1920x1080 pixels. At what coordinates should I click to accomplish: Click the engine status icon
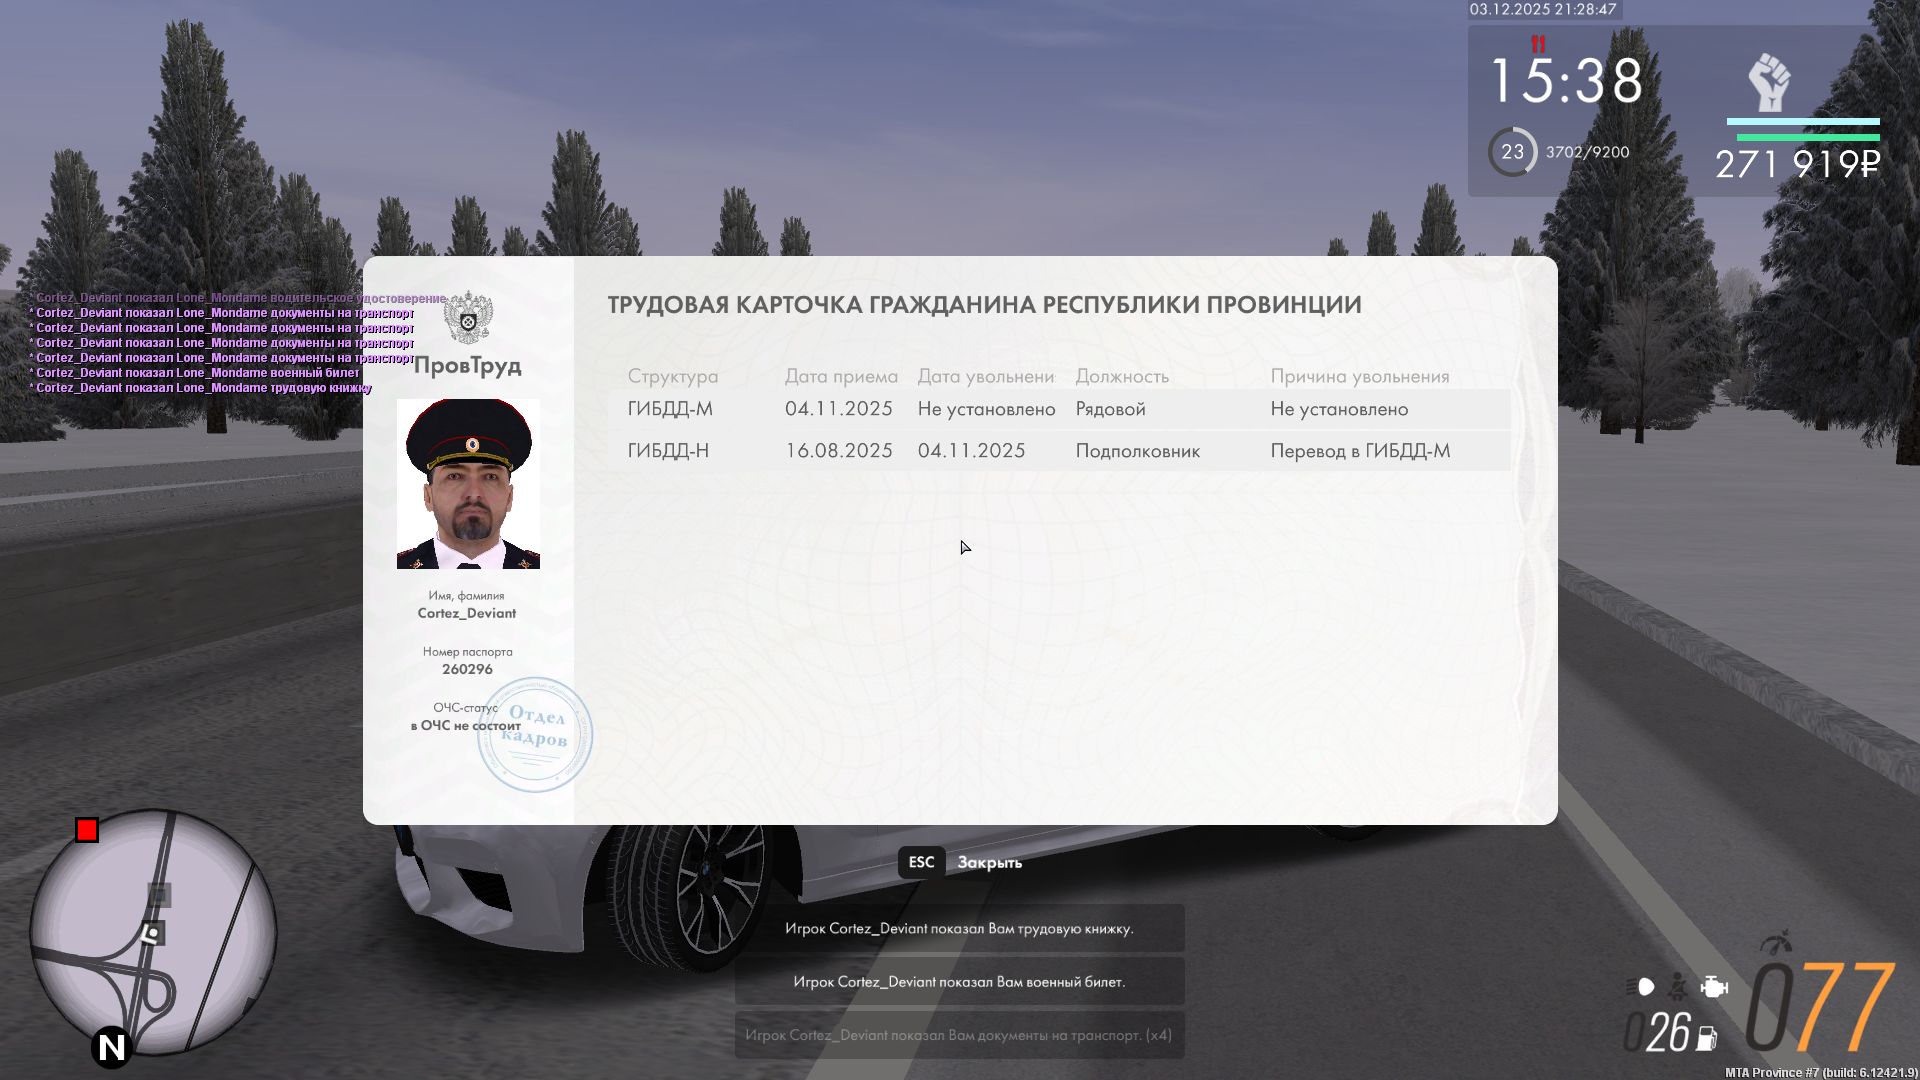pyautogui.click(x=1714, y=987)
